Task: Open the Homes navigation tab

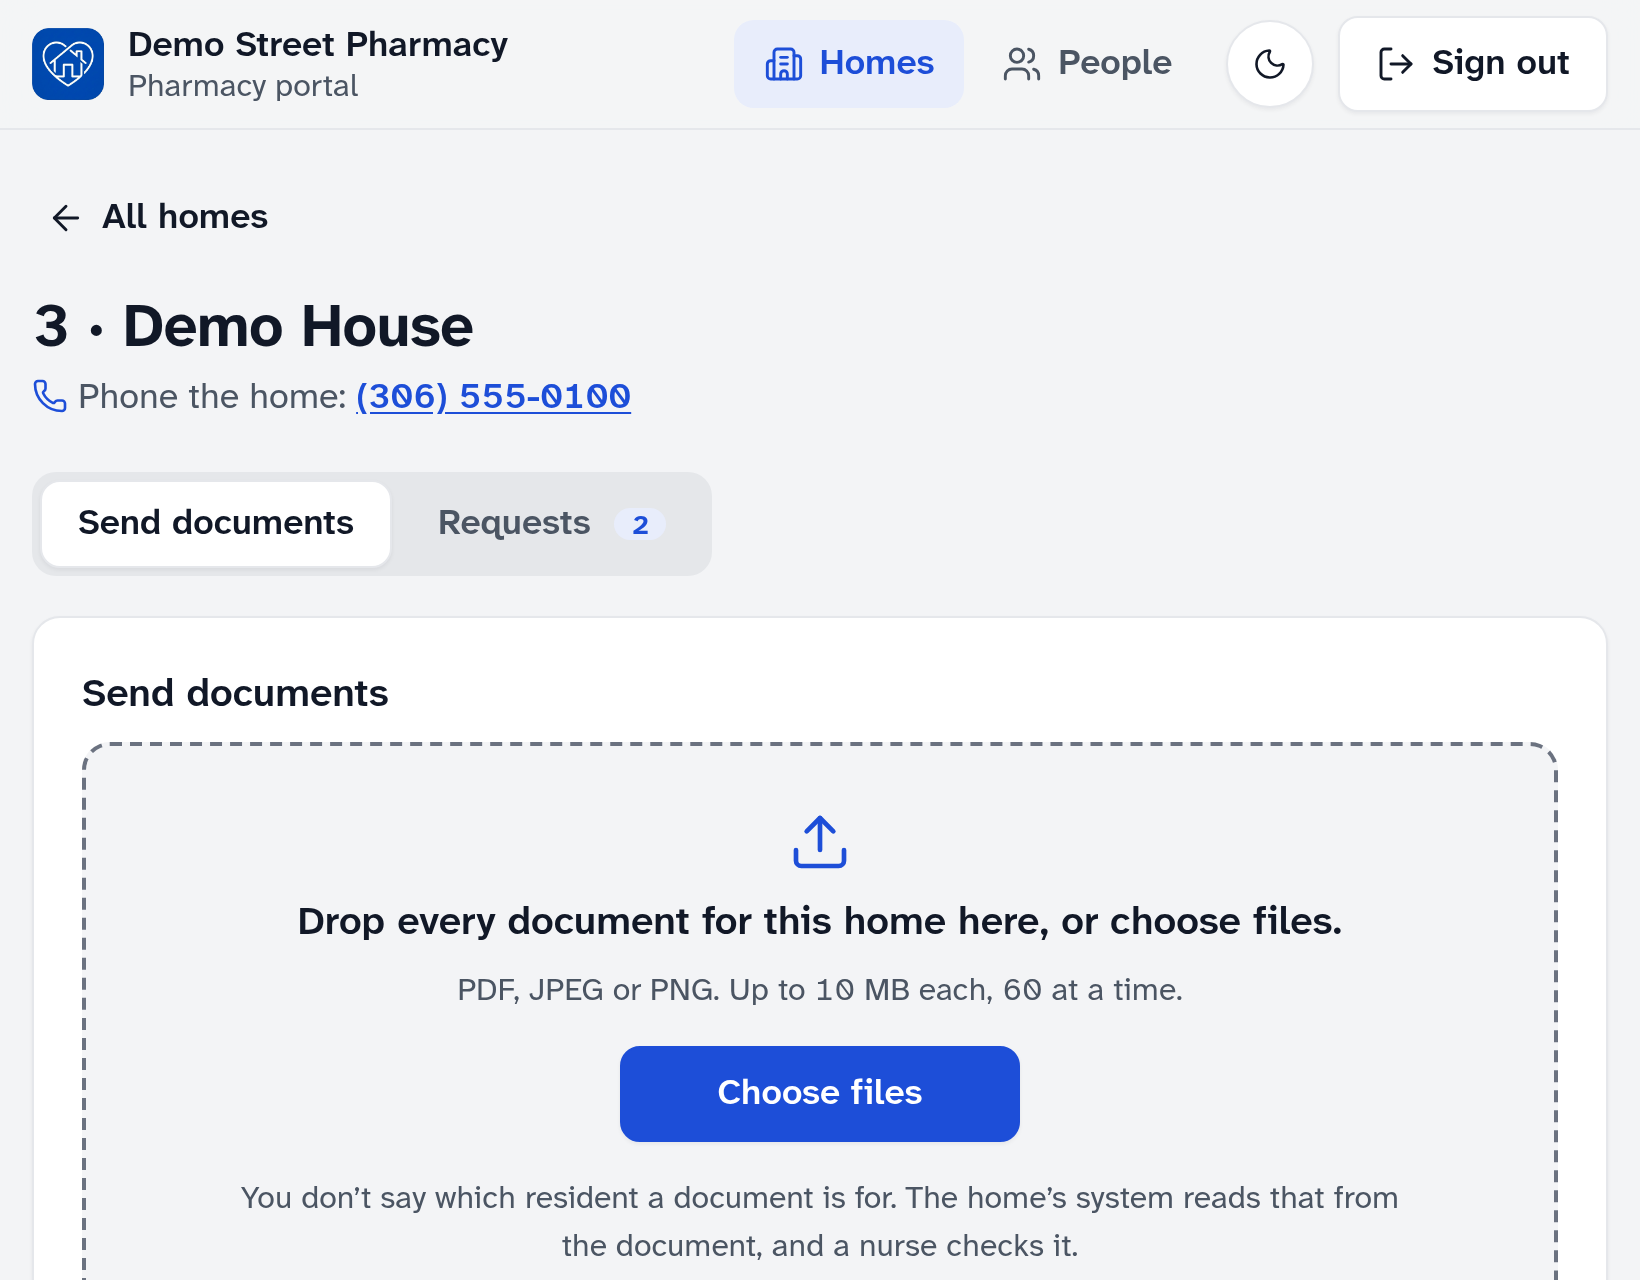Action: pos(849,64)
